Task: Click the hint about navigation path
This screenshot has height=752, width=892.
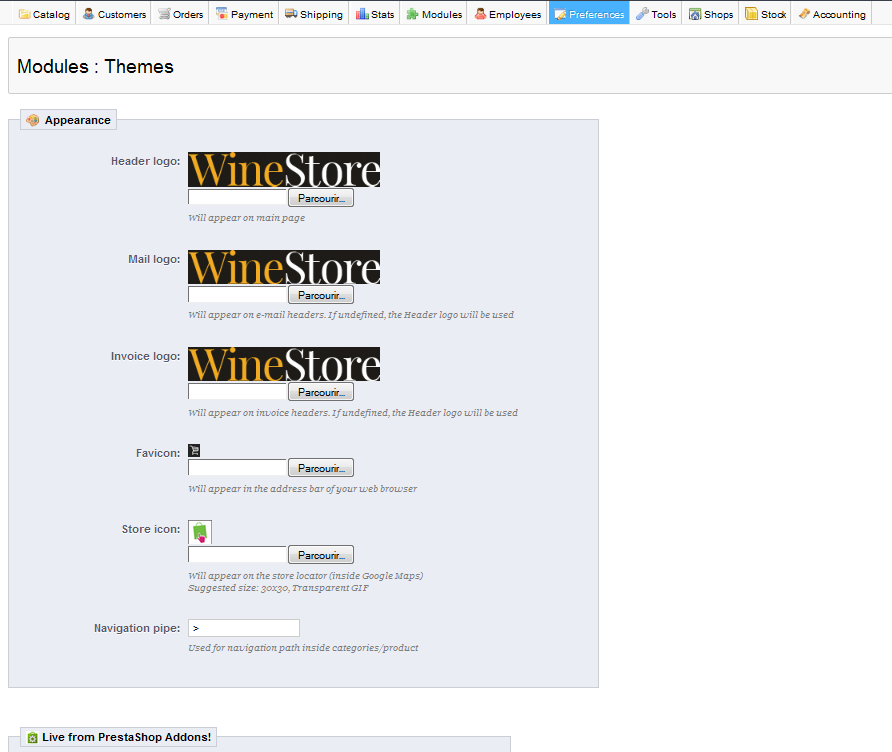Action: pos(303,648)
